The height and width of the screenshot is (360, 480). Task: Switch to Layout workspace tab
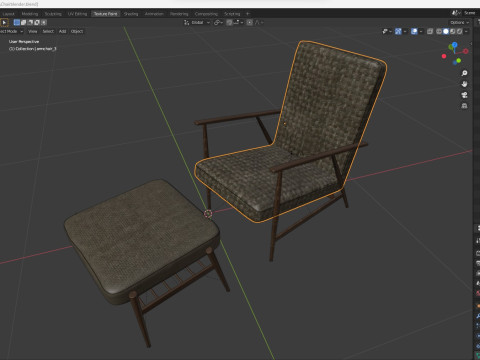pos(9,14)
